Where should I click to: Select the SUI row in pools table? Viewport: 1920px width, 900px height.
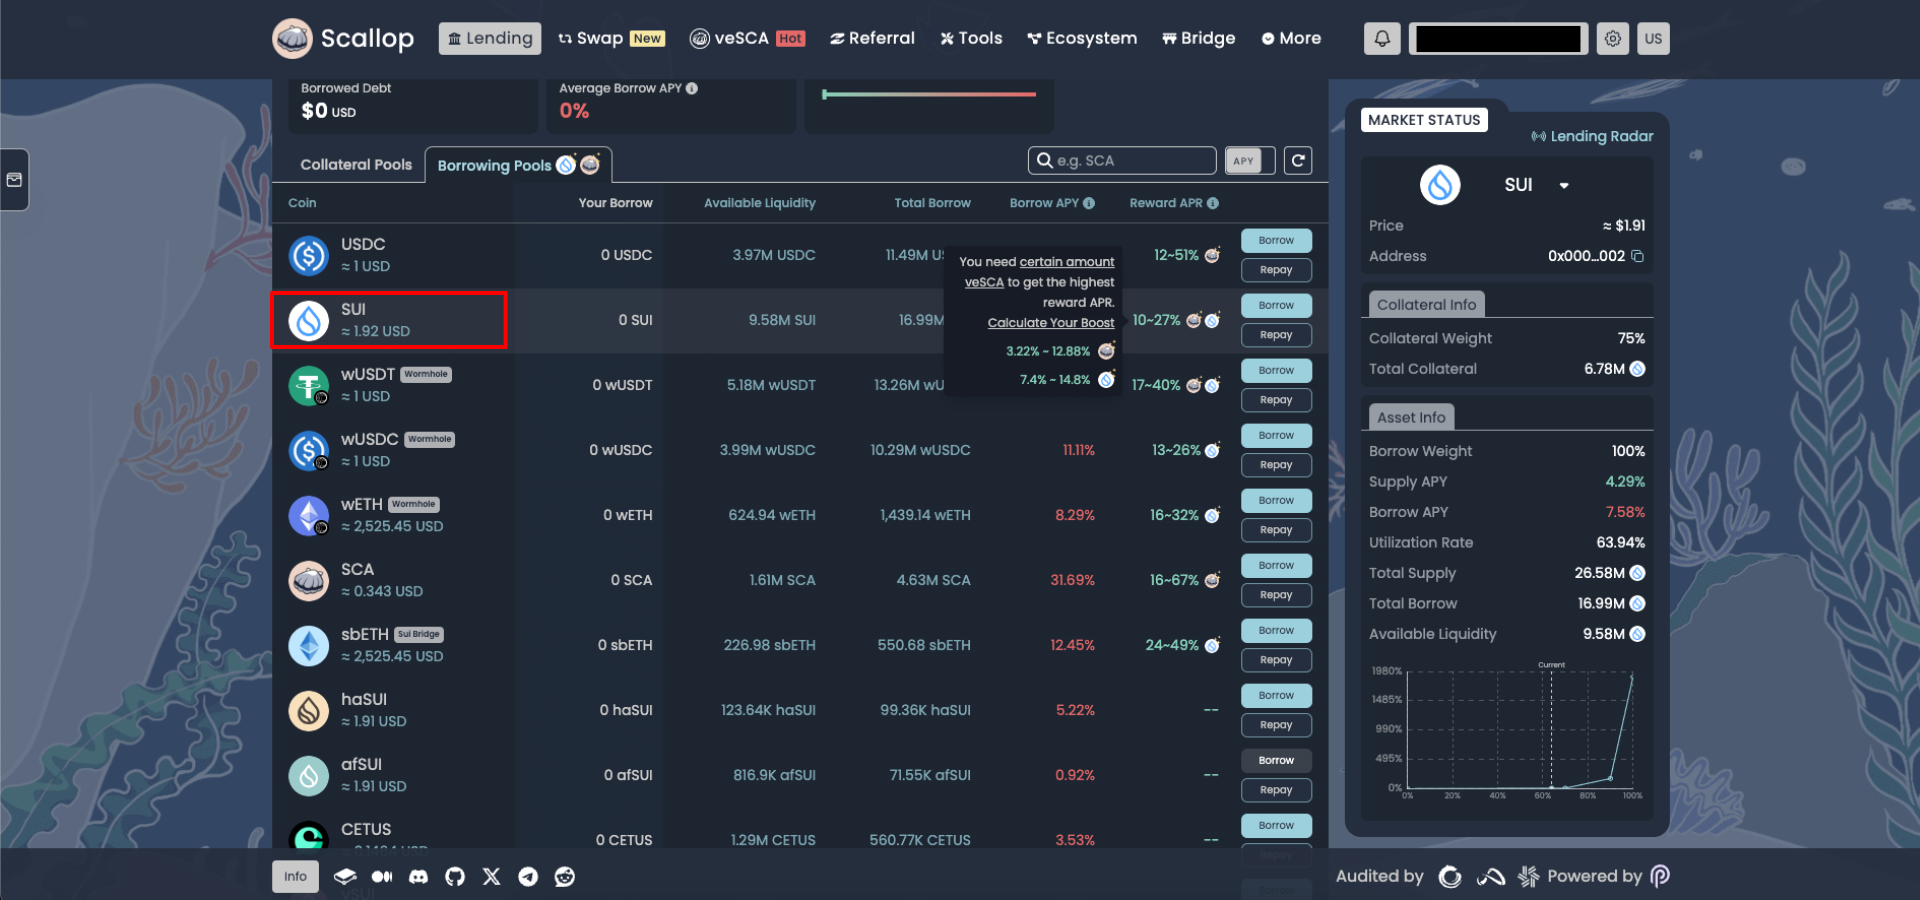click(x=800, y=321)
